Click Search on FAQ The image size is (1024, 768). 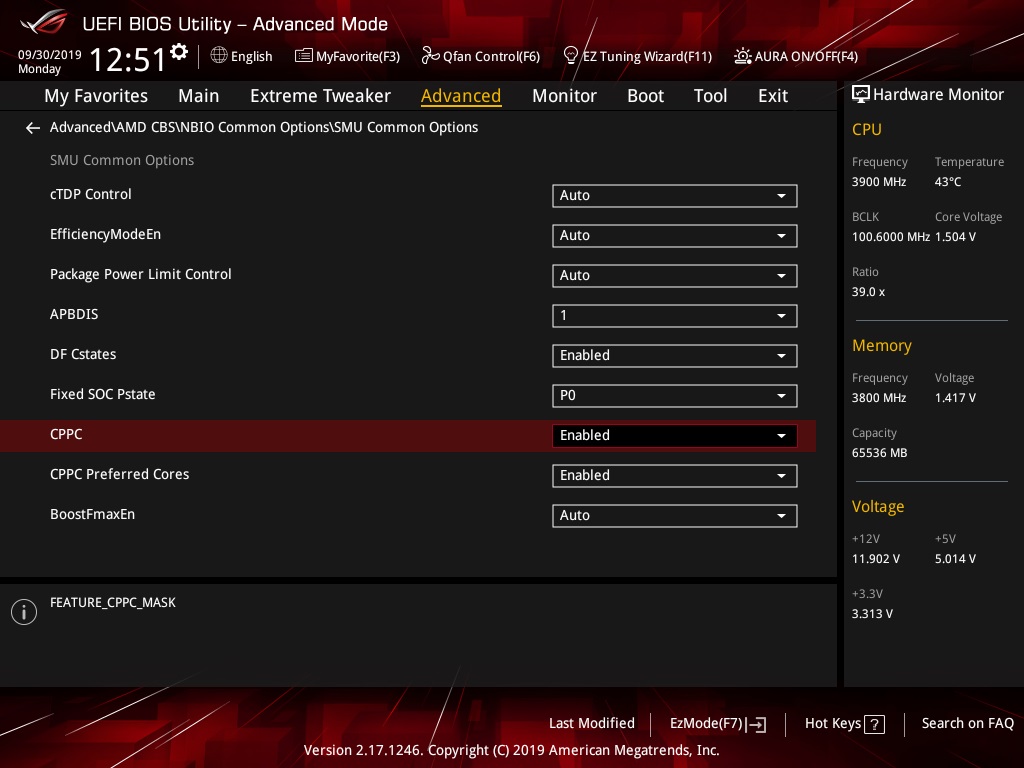click(x=967, y=724)
